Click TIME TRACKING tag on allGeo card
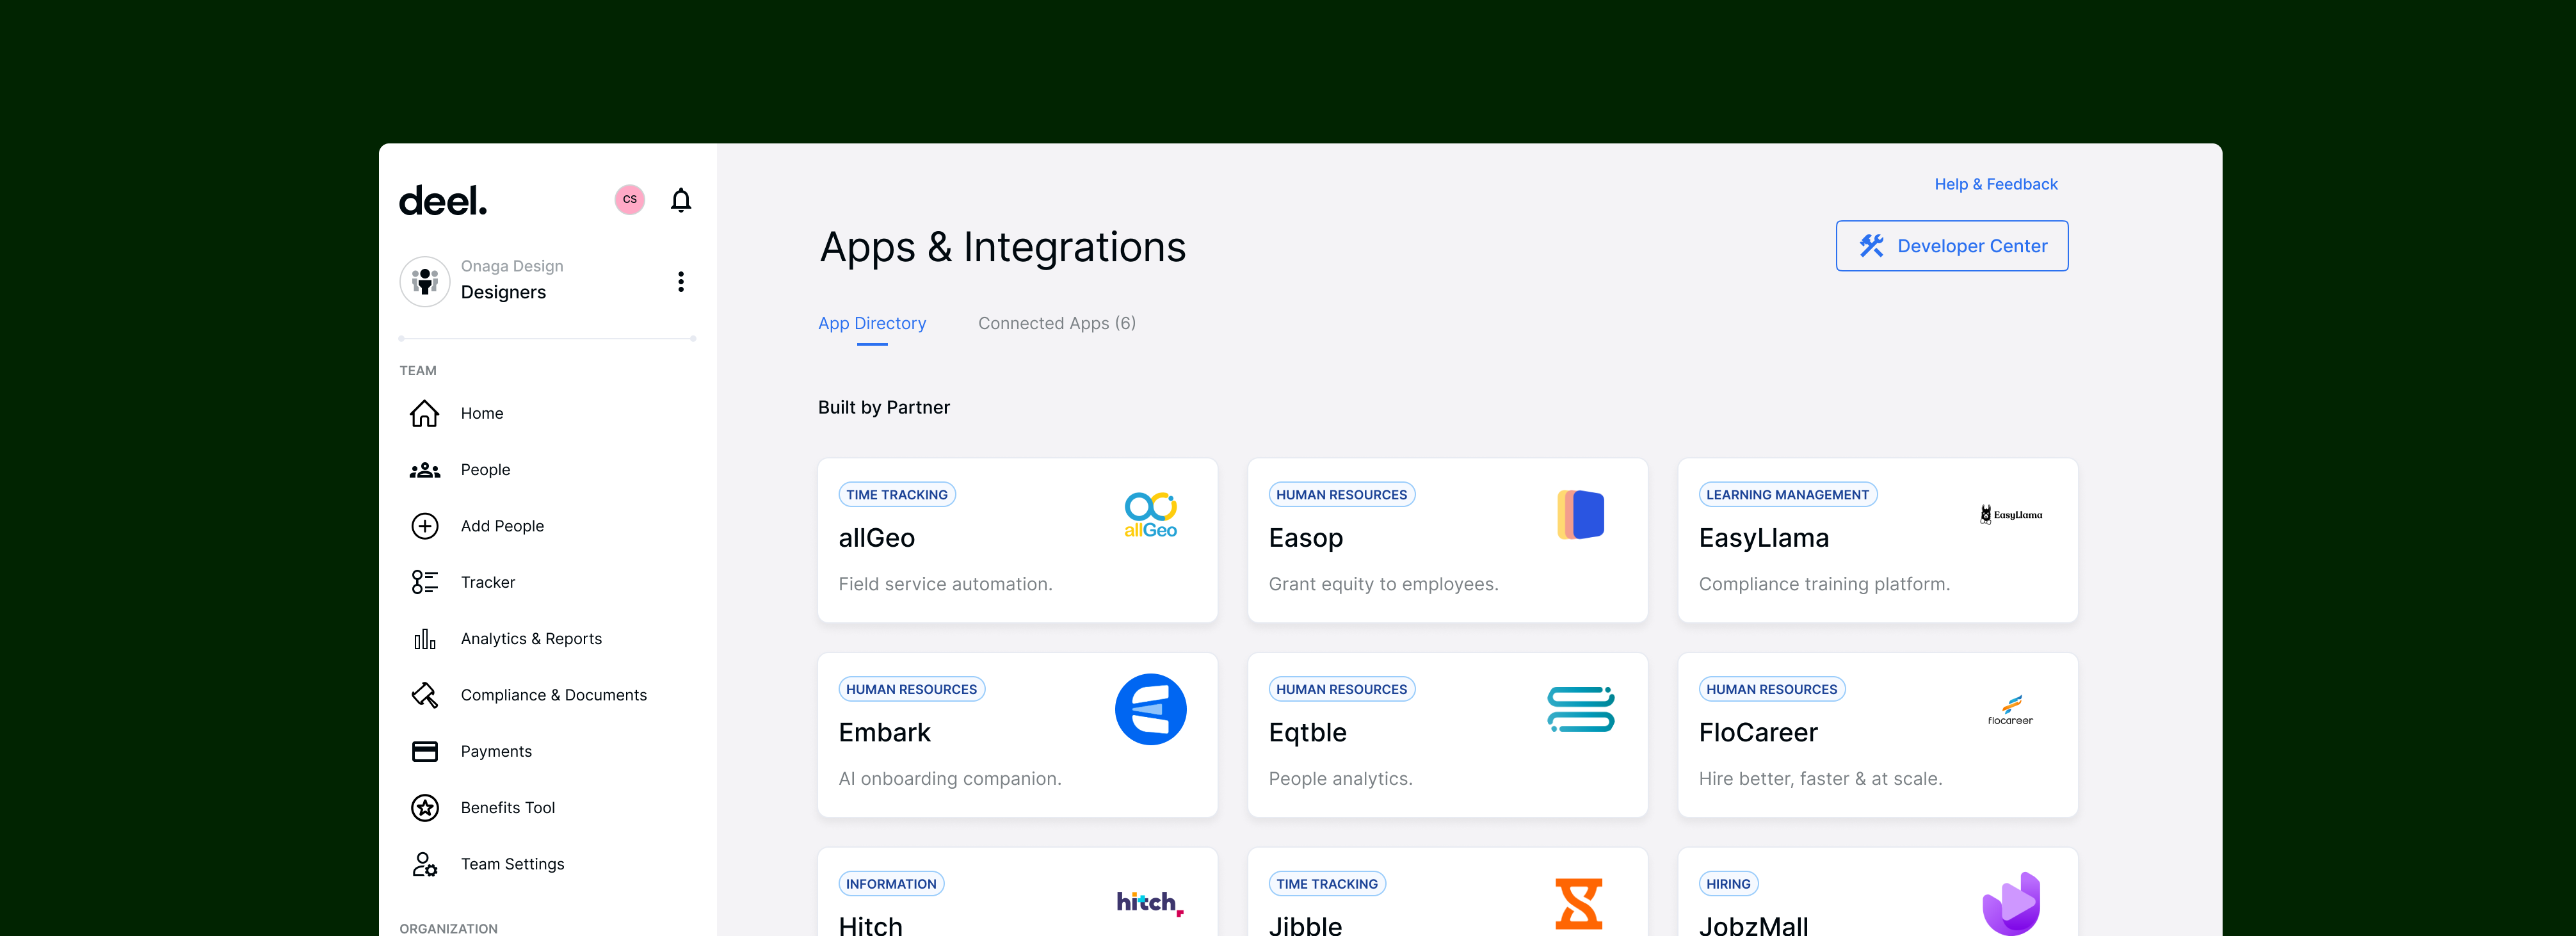Screen dimensions: 2576x936 coord(897,495)
